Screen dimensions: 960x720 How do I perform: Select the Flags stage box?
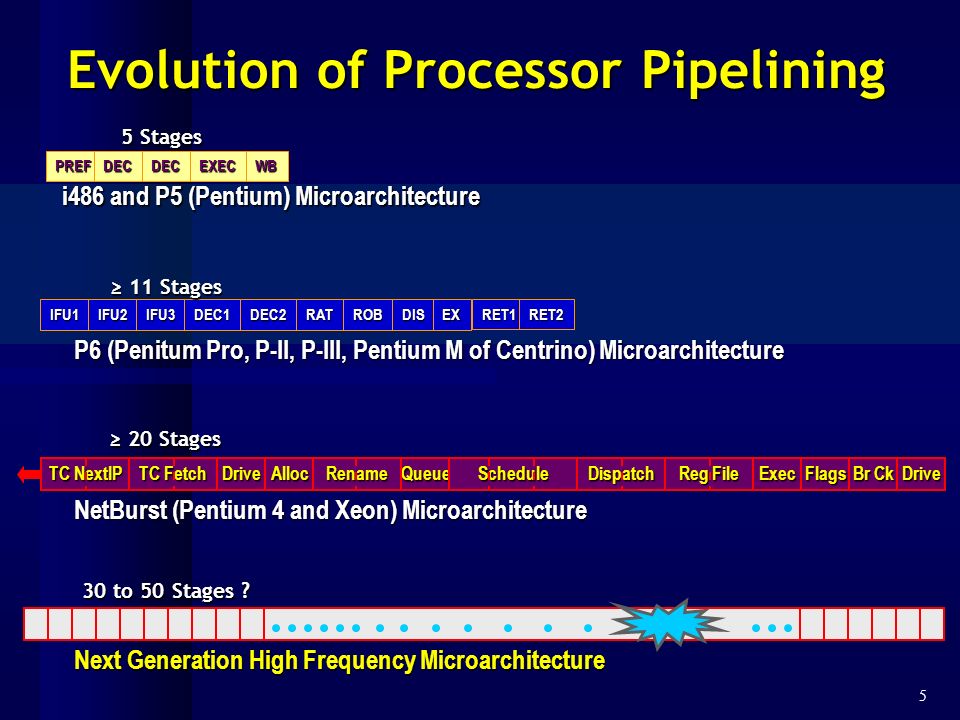pos(825,474)
